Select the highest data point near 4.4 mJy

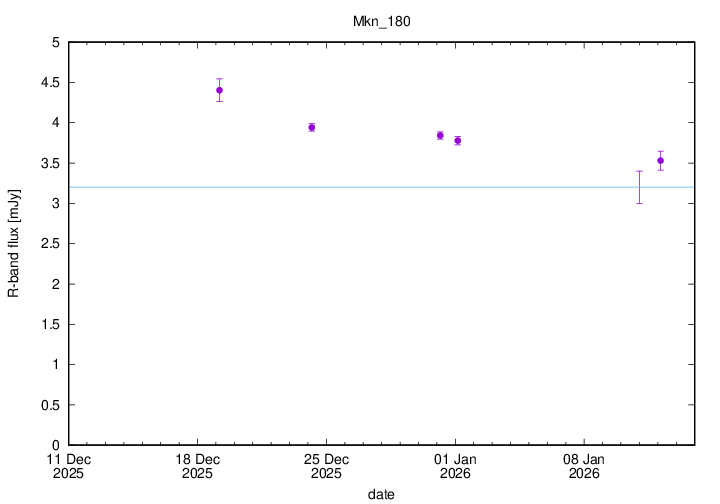point(219,90)
